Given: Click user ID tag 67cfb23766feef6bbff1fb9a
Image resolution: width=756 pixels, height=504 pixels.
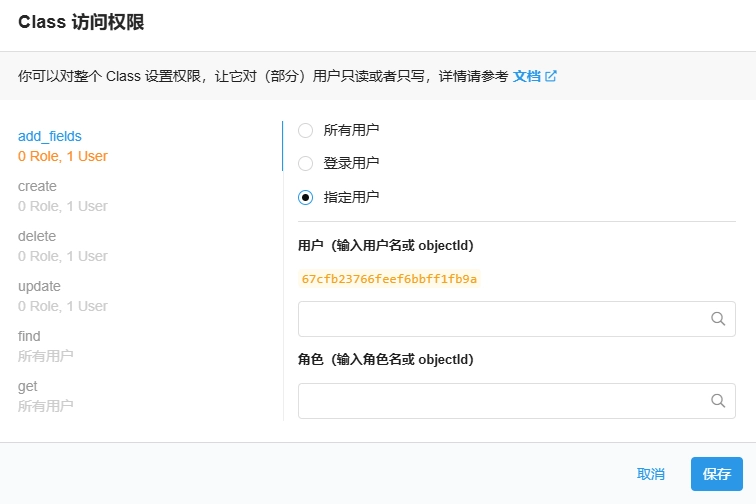Looking at the screenshot, I should point(389,279).
